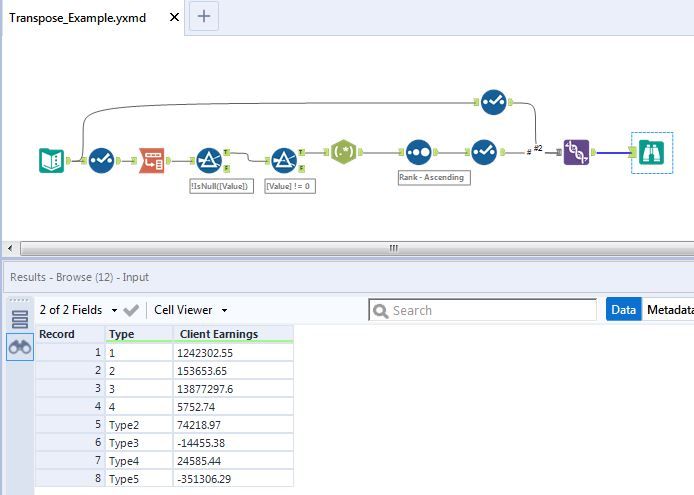The height and width of the screenshot is (495, 694).
Task: Click the T output anchor of Value filter
Action: coord(301,152)
